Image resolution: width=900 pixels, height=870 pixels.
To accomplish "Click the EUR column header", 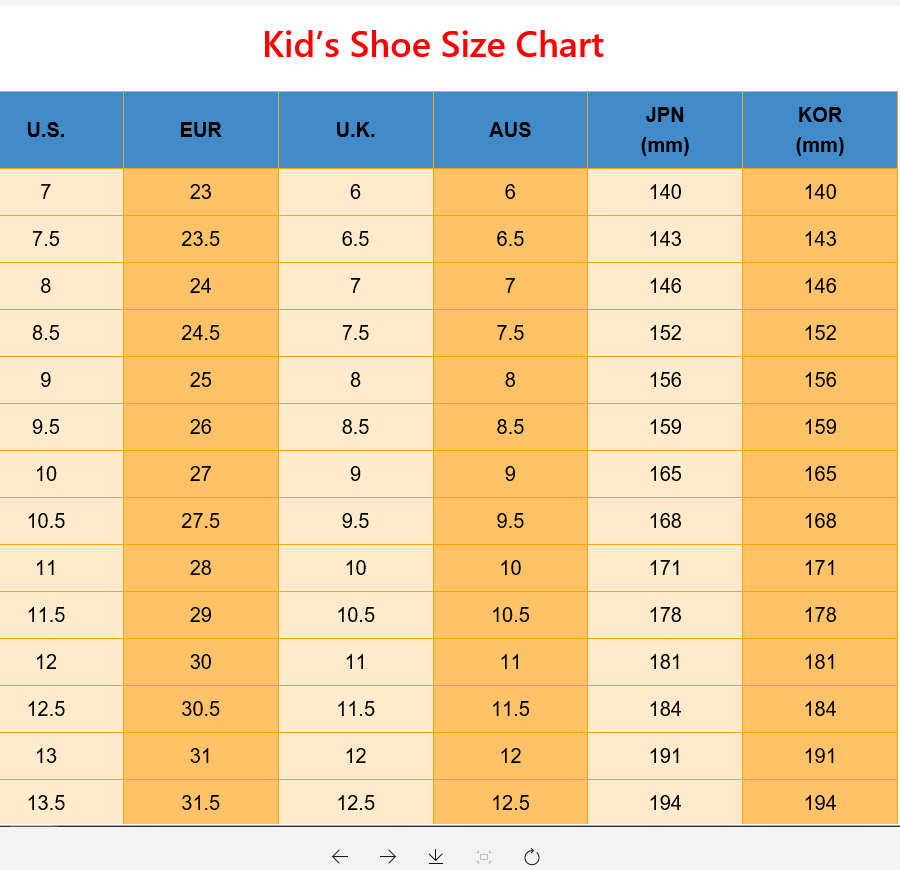I will click(x=201, y=130).
